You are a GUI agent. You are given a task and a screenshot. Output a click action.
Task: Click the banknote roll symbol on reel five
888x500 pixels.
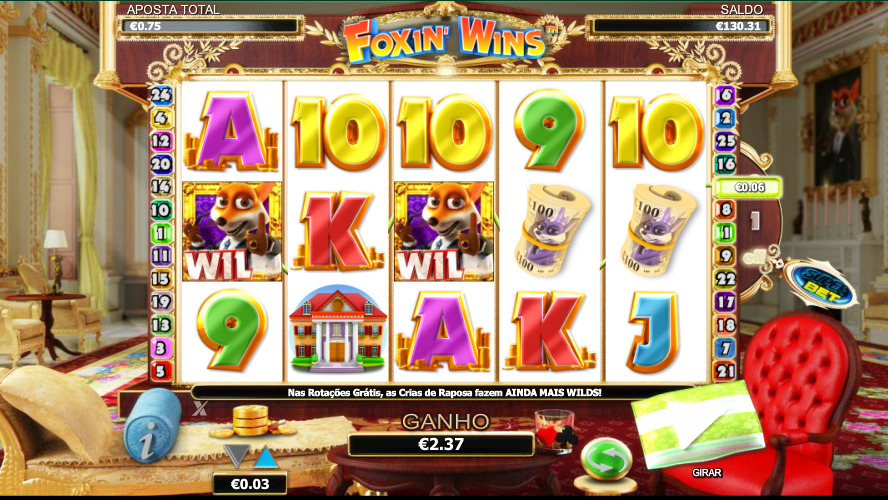point(656,230)
